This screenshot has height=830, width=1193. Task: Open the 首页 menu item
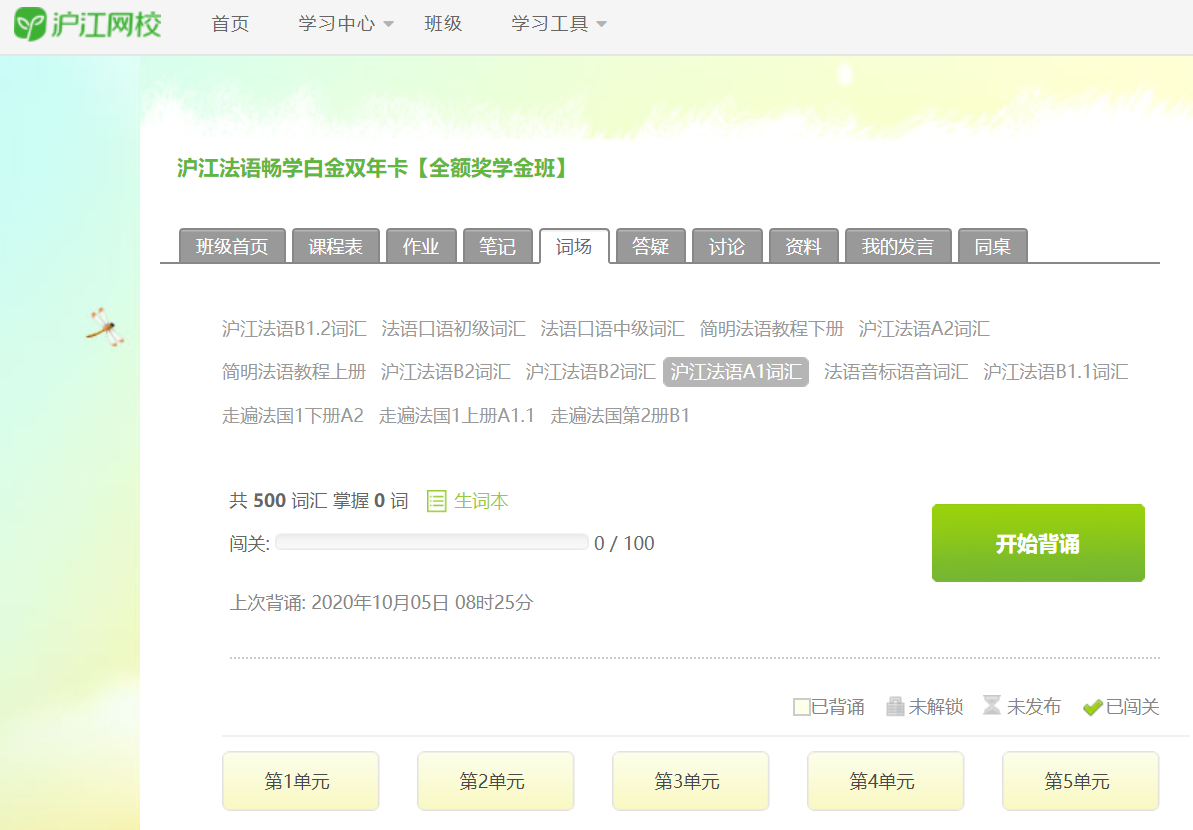click(x=230, y=24)
